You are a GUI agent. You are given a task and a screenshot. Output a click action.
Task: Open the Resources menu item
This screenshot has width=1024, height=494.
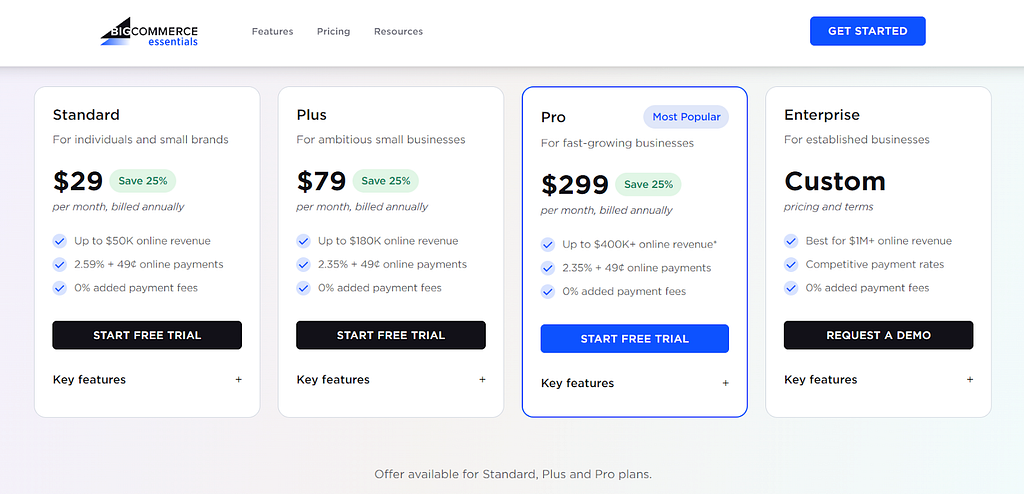pyautogui.click(x=398, y=31)
